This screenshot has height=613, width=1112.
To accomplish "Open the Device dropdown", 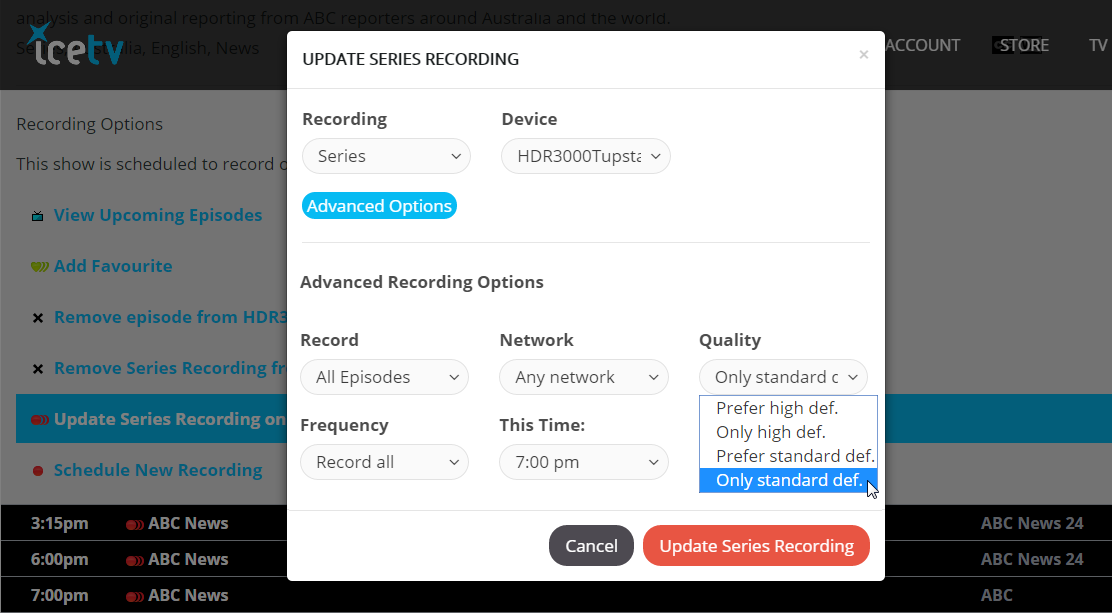I will [x=586, y=156].
